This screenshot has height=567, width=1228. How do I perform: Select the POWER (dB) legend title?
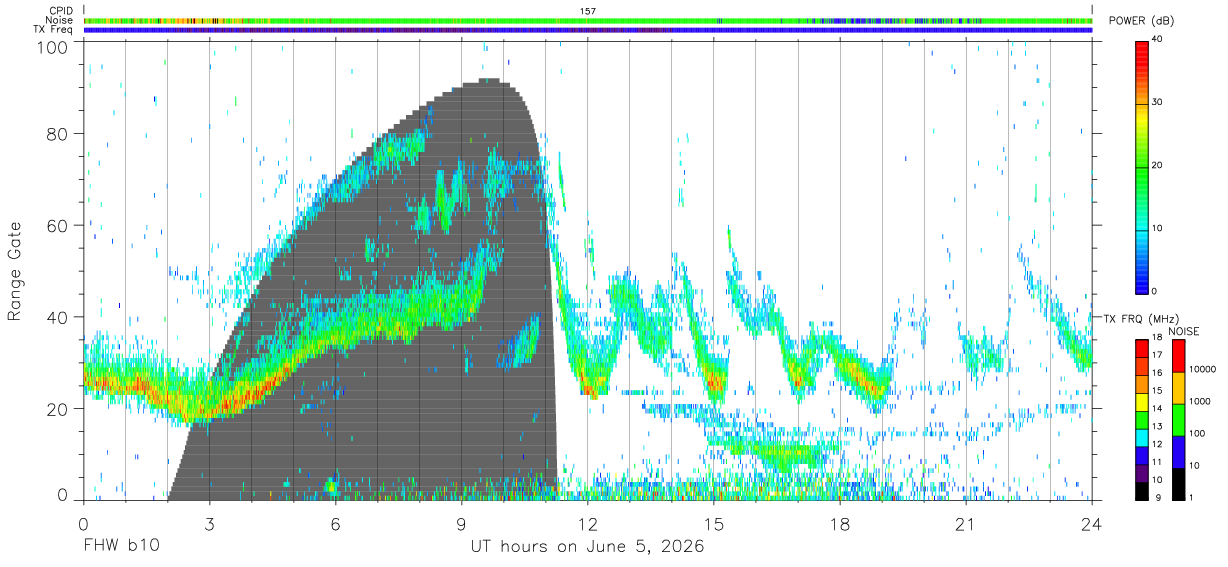[1142, 20]
